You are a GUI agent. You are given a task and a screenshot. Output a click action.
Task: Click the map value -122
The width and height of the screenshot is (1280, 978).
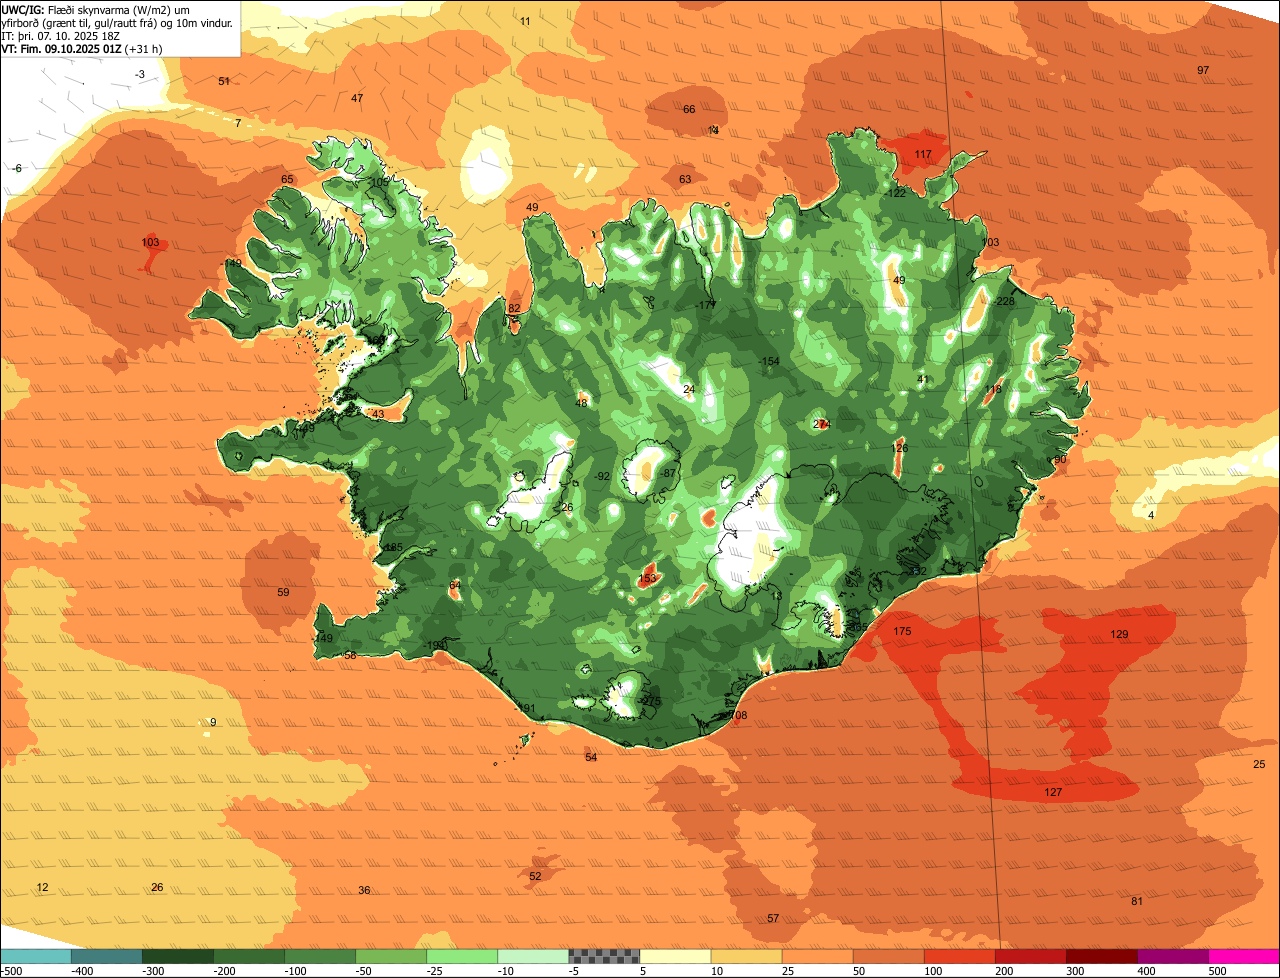(895, 194)
